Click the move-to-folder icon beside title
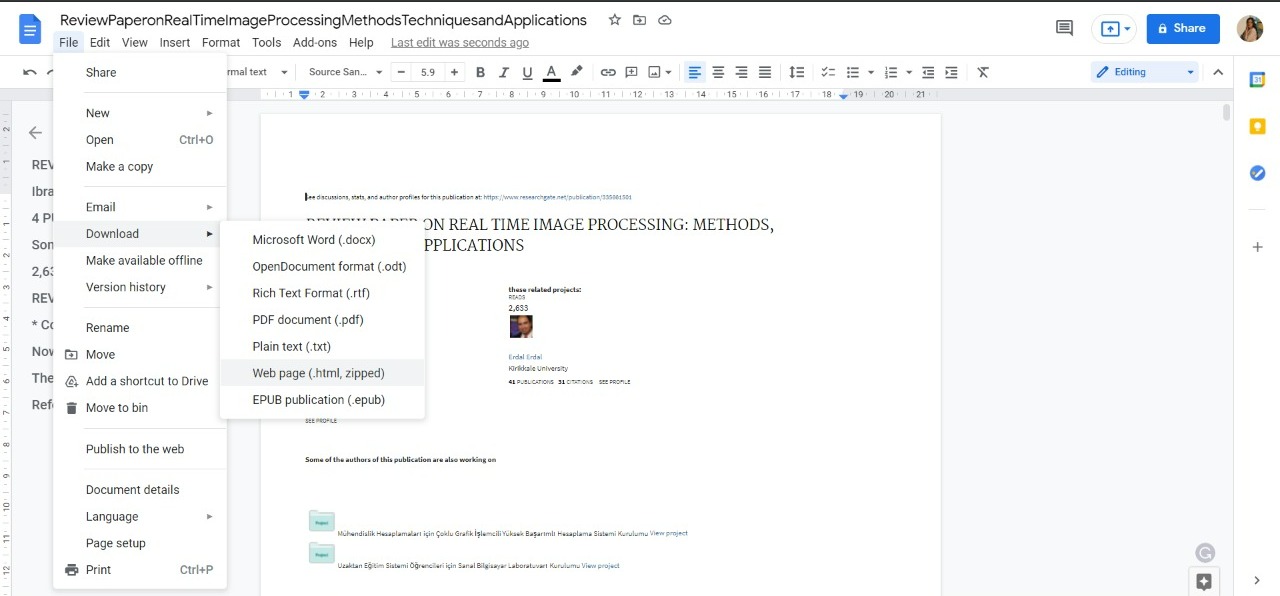This screenshot has width=1280, height=596. coord(640,20)
